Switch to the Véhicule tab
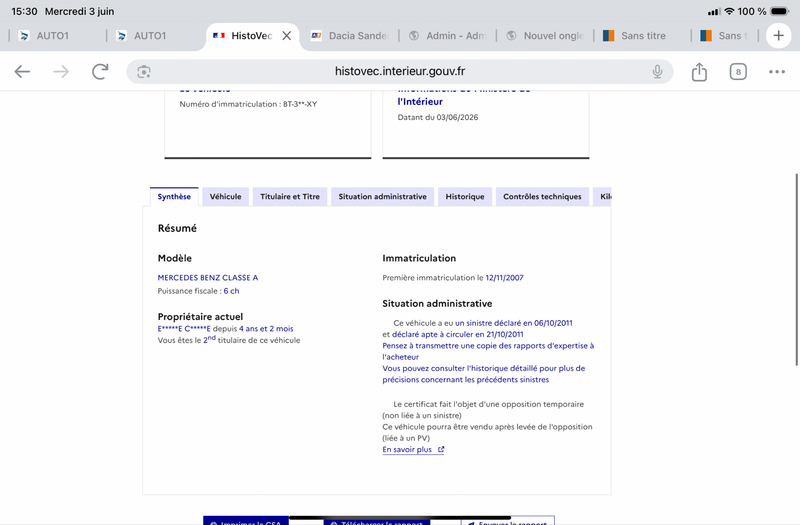This screenshot has width=800, height=525. [x=226, y=196]
